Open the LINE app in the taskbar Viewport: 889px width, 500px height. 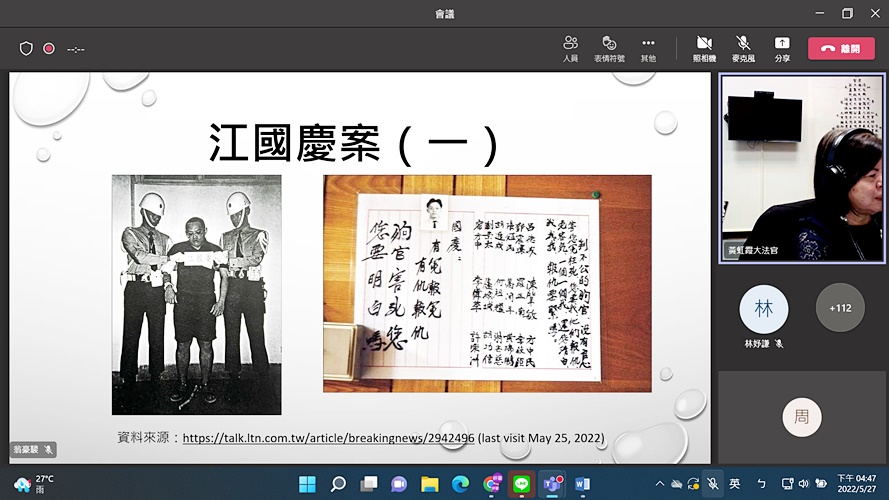(x=521, y=484)
